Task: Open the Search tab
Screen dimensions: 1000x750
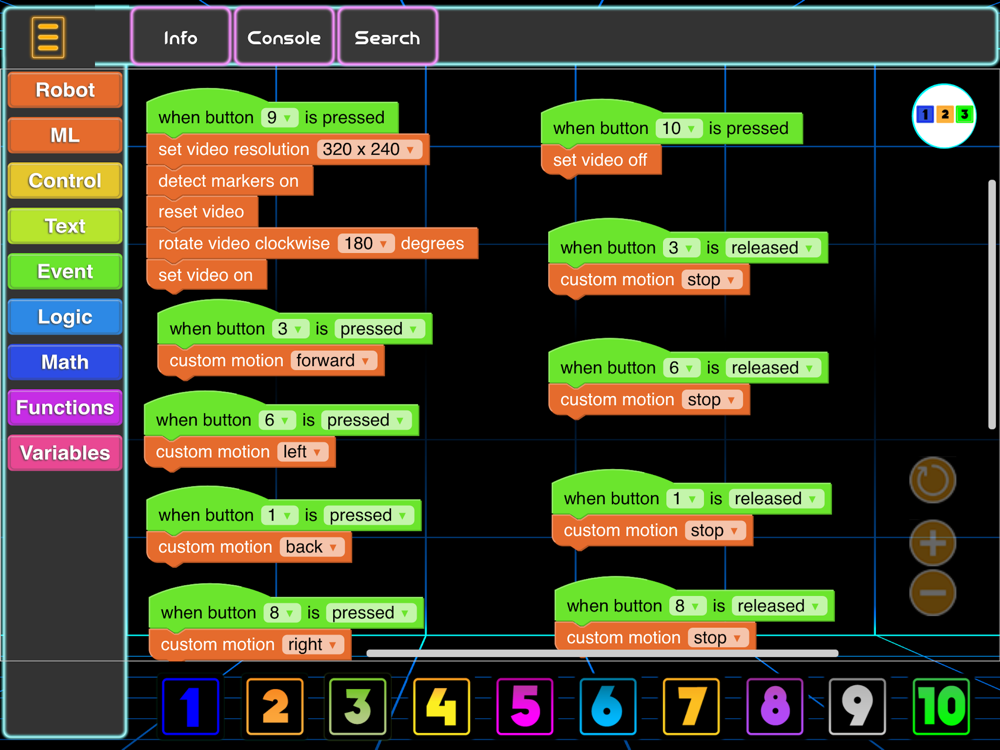Action: click(x=387, y=37)
